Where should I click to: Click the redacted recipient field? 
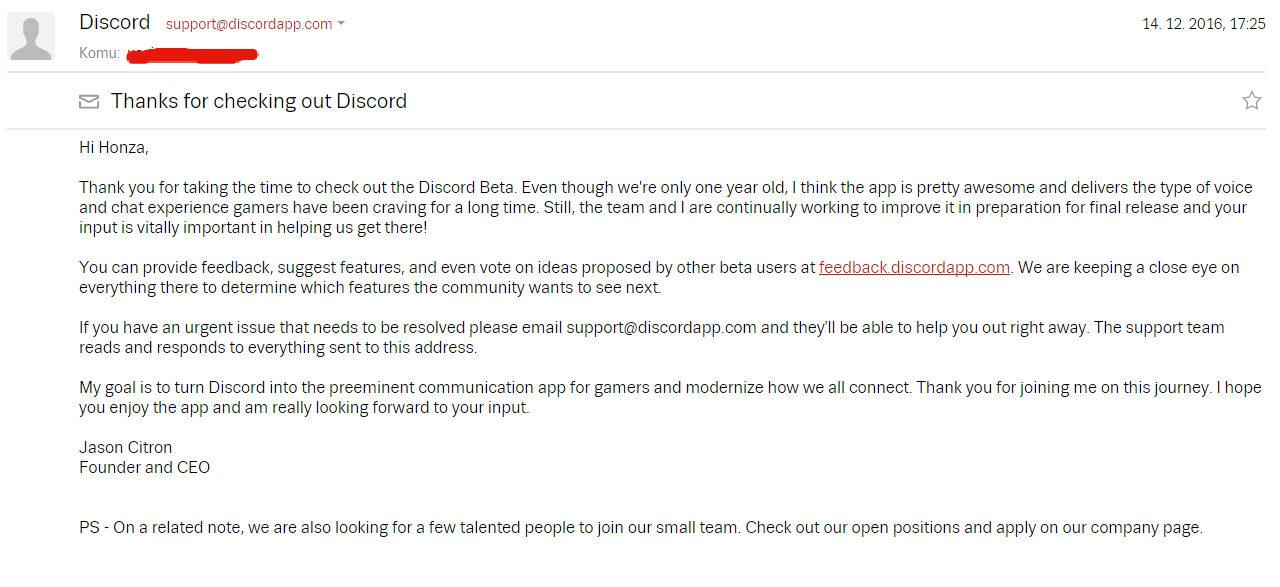(x=192, y=52)
